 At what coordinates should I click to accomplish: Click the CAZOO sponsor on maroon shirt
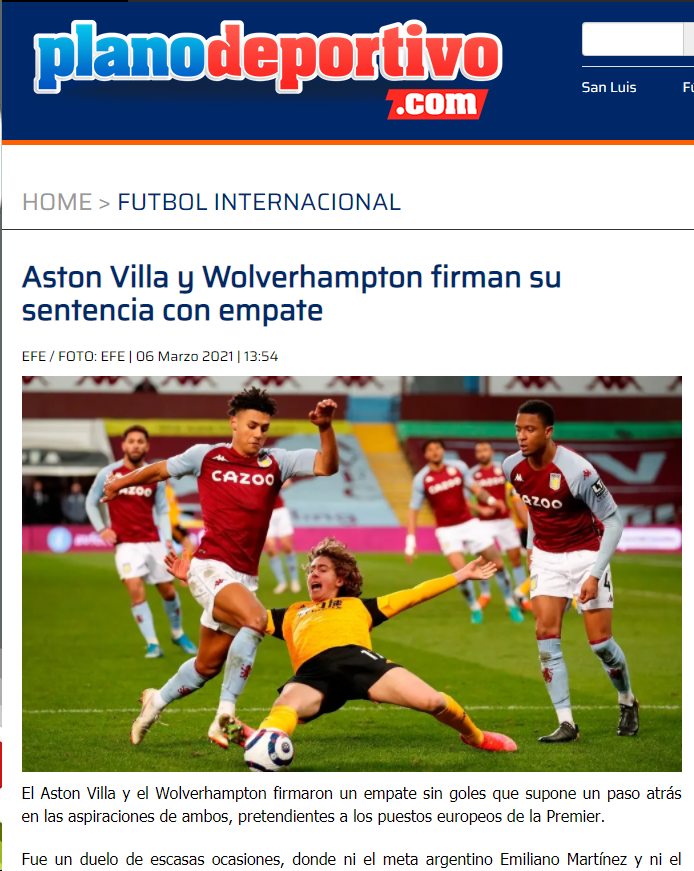coord(243,477)
